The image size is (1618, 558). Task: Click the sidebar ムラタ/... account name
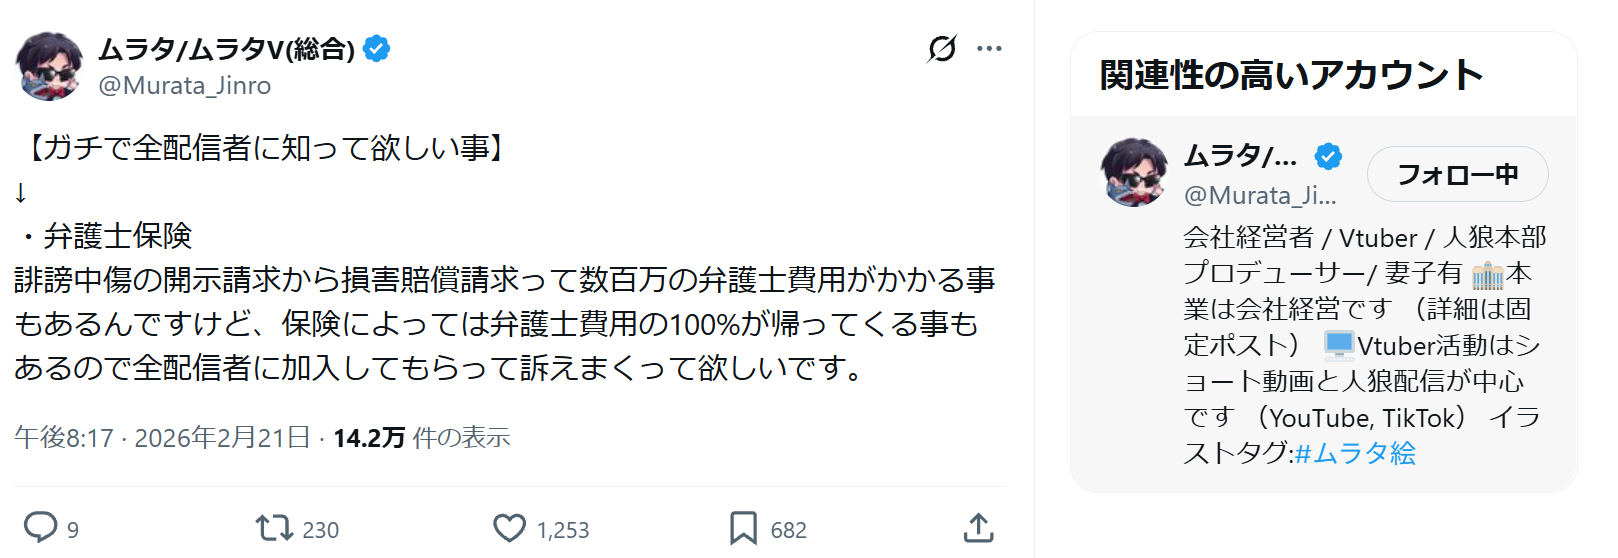1240,156
